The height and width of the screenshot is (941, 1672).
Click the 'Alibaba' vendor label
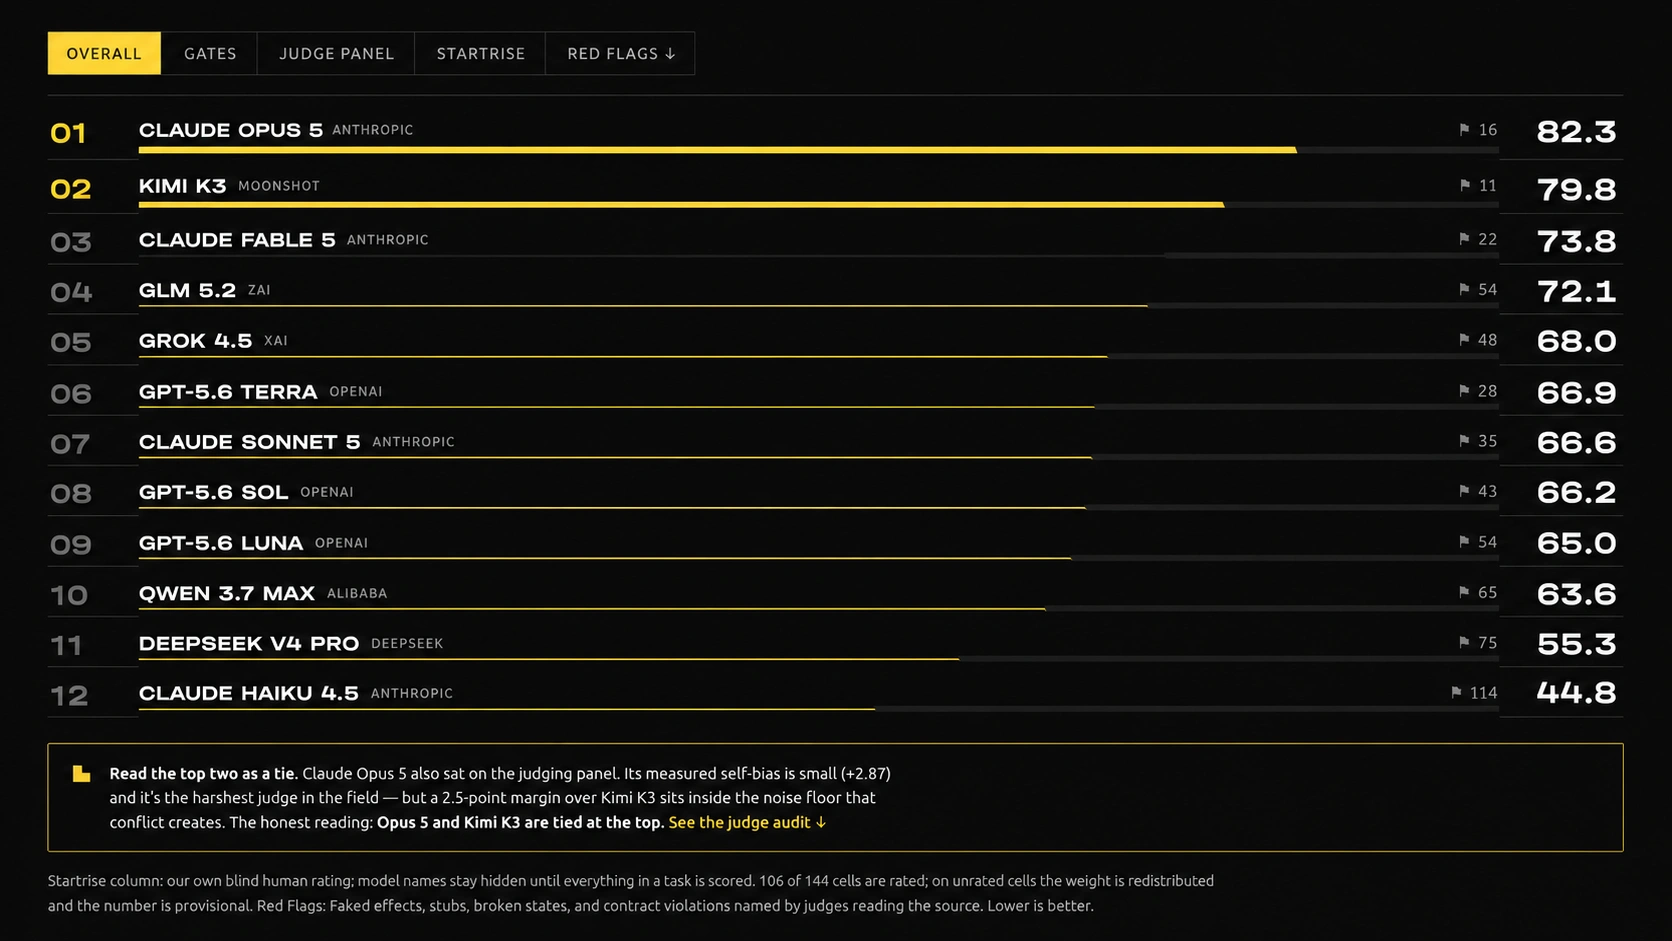pos(357,593)
